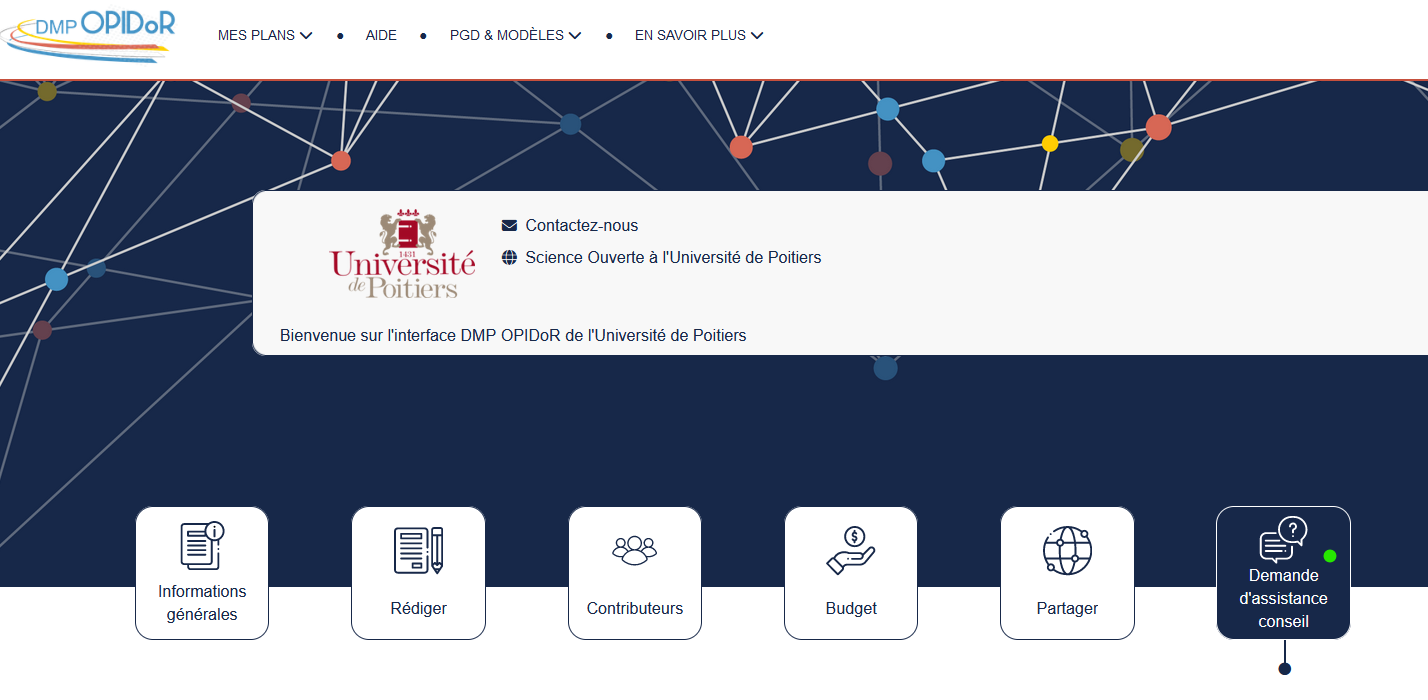Open Science Ouverte à l'Université de Poitiers link
Viewport: 1428px width, 700px height.
[x=673, y=258]
